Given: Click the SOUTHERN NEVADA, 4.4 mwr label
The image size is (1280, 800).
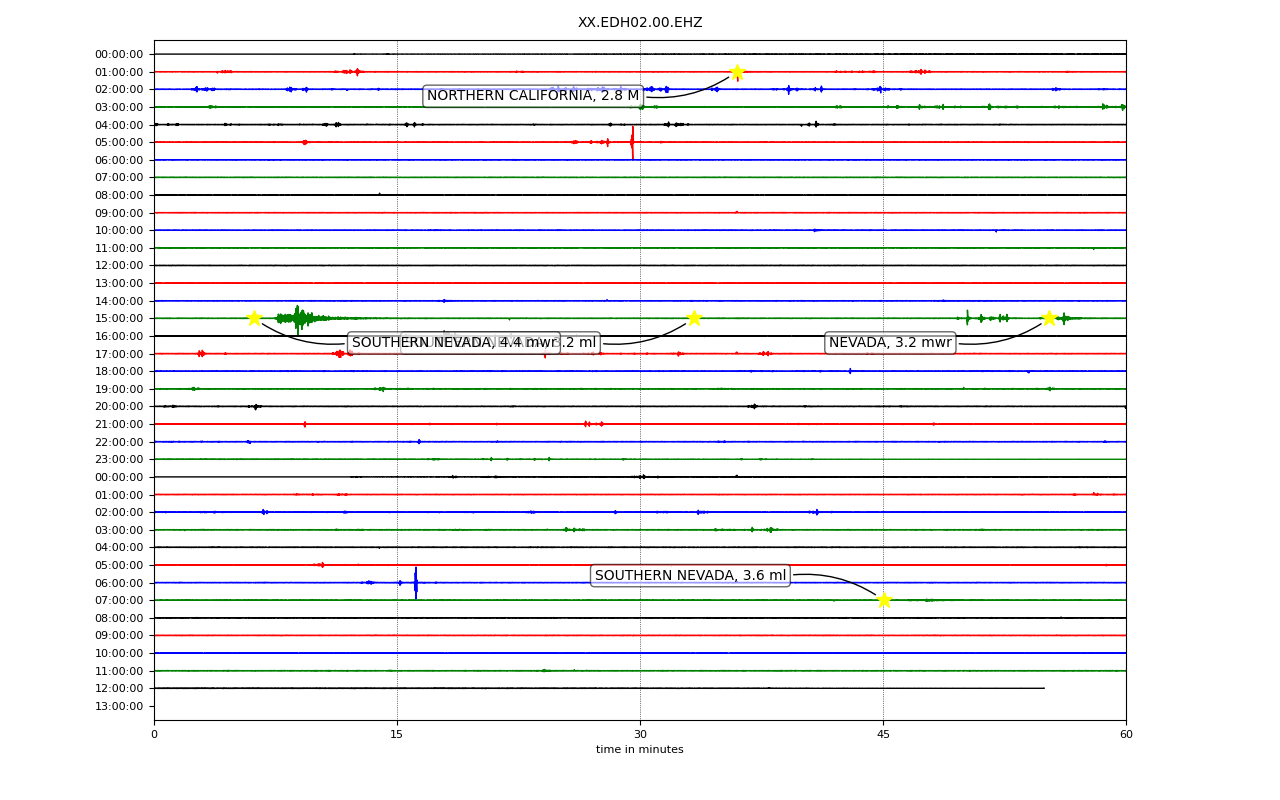Looking at the screenshot, I should coord(454,343).
